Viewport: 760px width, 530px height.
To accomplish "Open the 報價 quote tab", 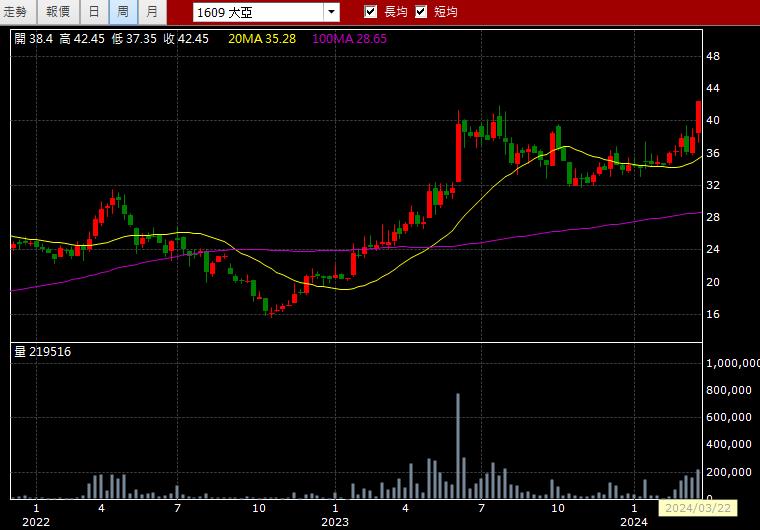I will [58, 12].
